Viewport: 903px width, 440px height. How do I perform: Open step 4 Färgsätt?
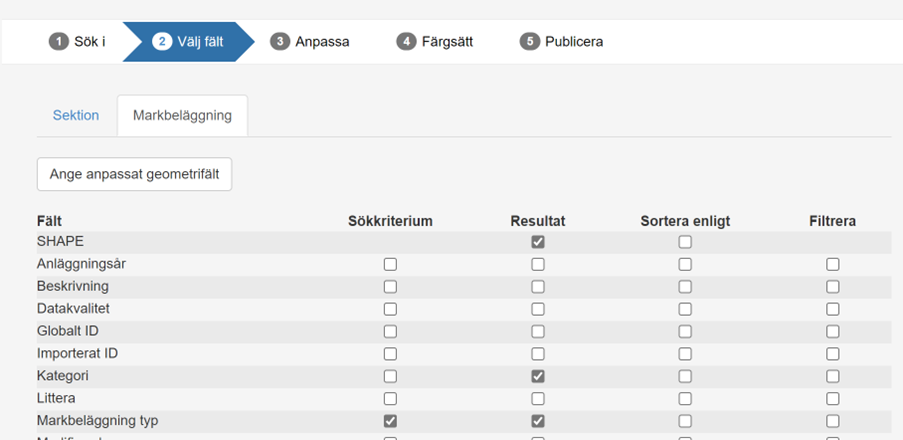[434, 42]
